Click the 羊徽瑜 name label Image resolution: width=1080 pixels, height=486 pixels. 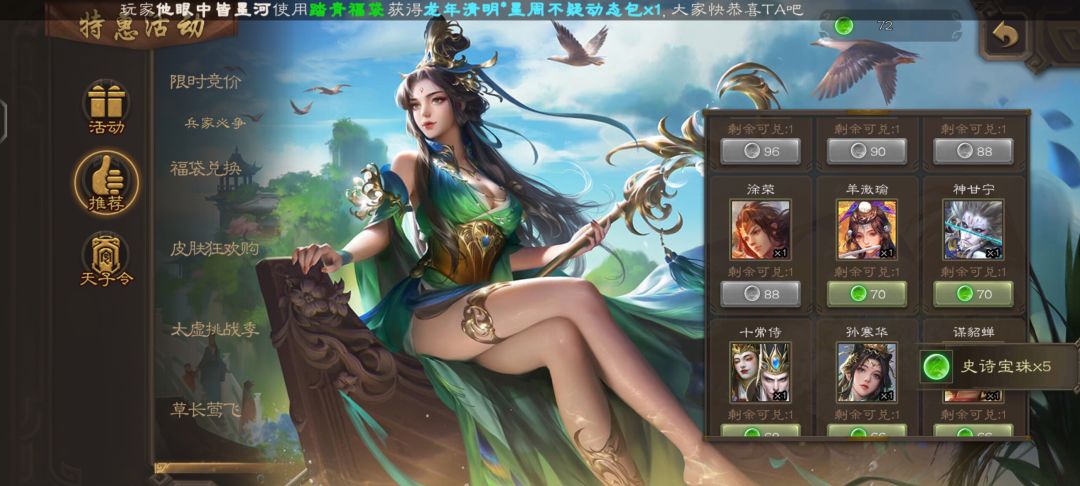coord(866,189)
